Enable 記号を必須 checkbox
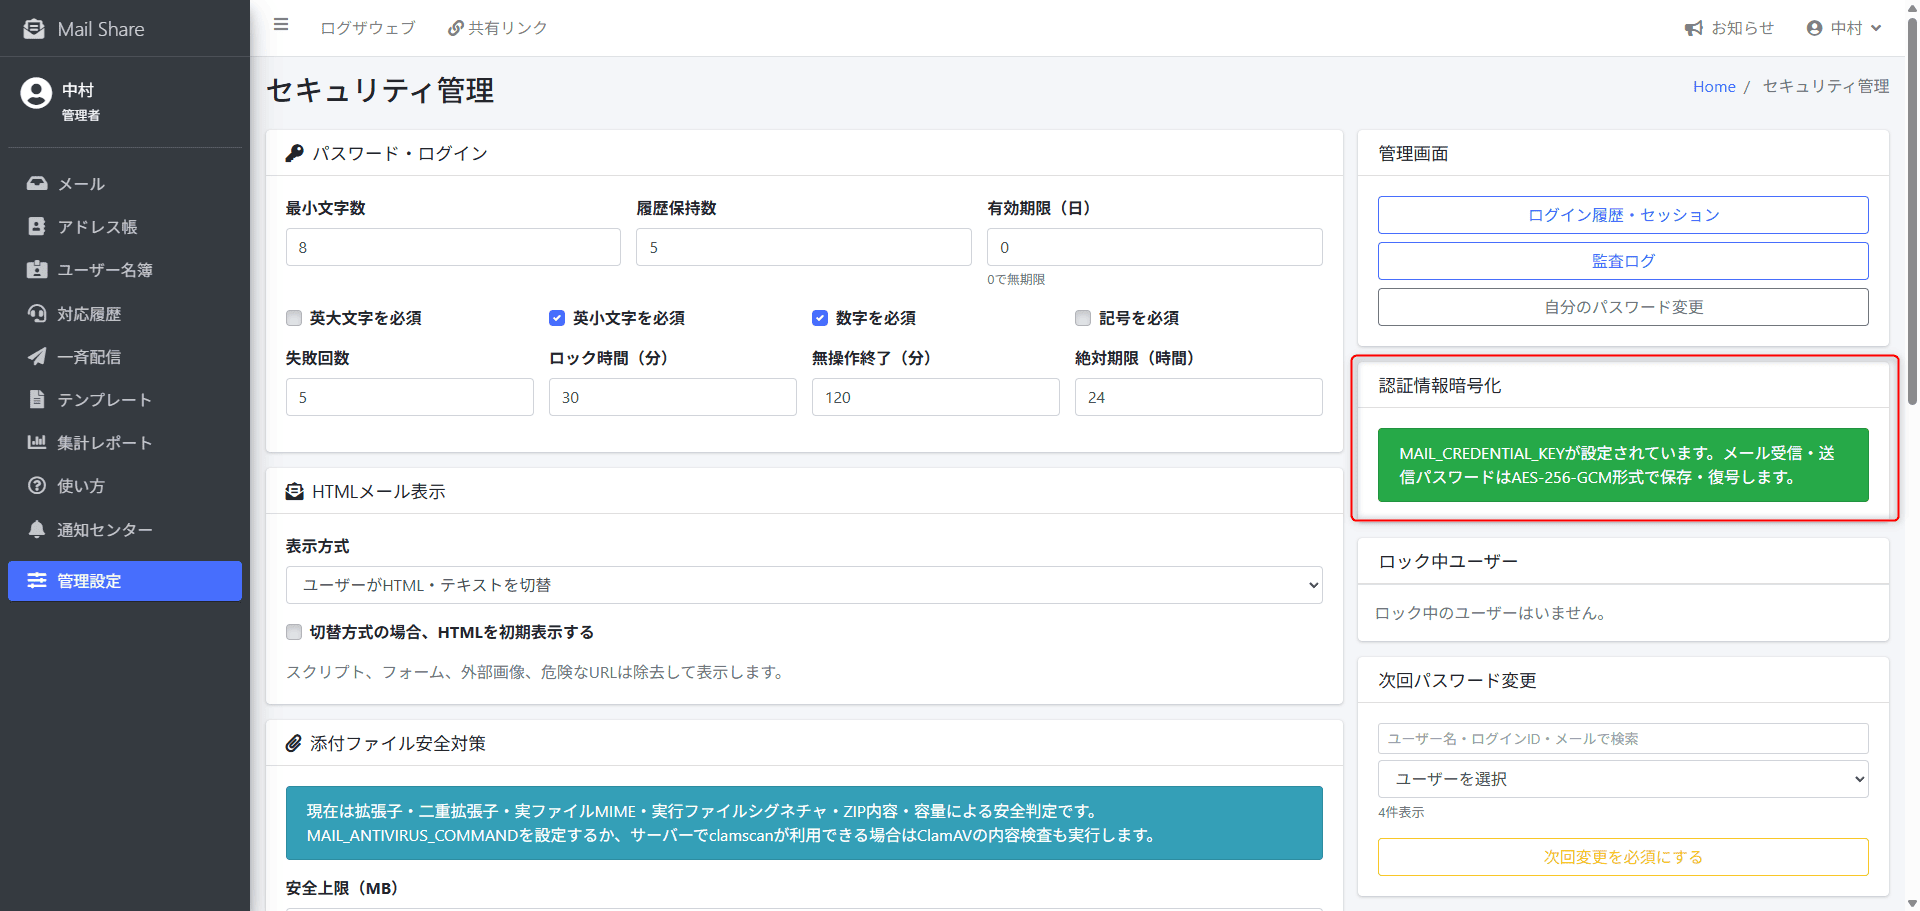The height and width of the screenshot is (911, 1920). 1083,318
